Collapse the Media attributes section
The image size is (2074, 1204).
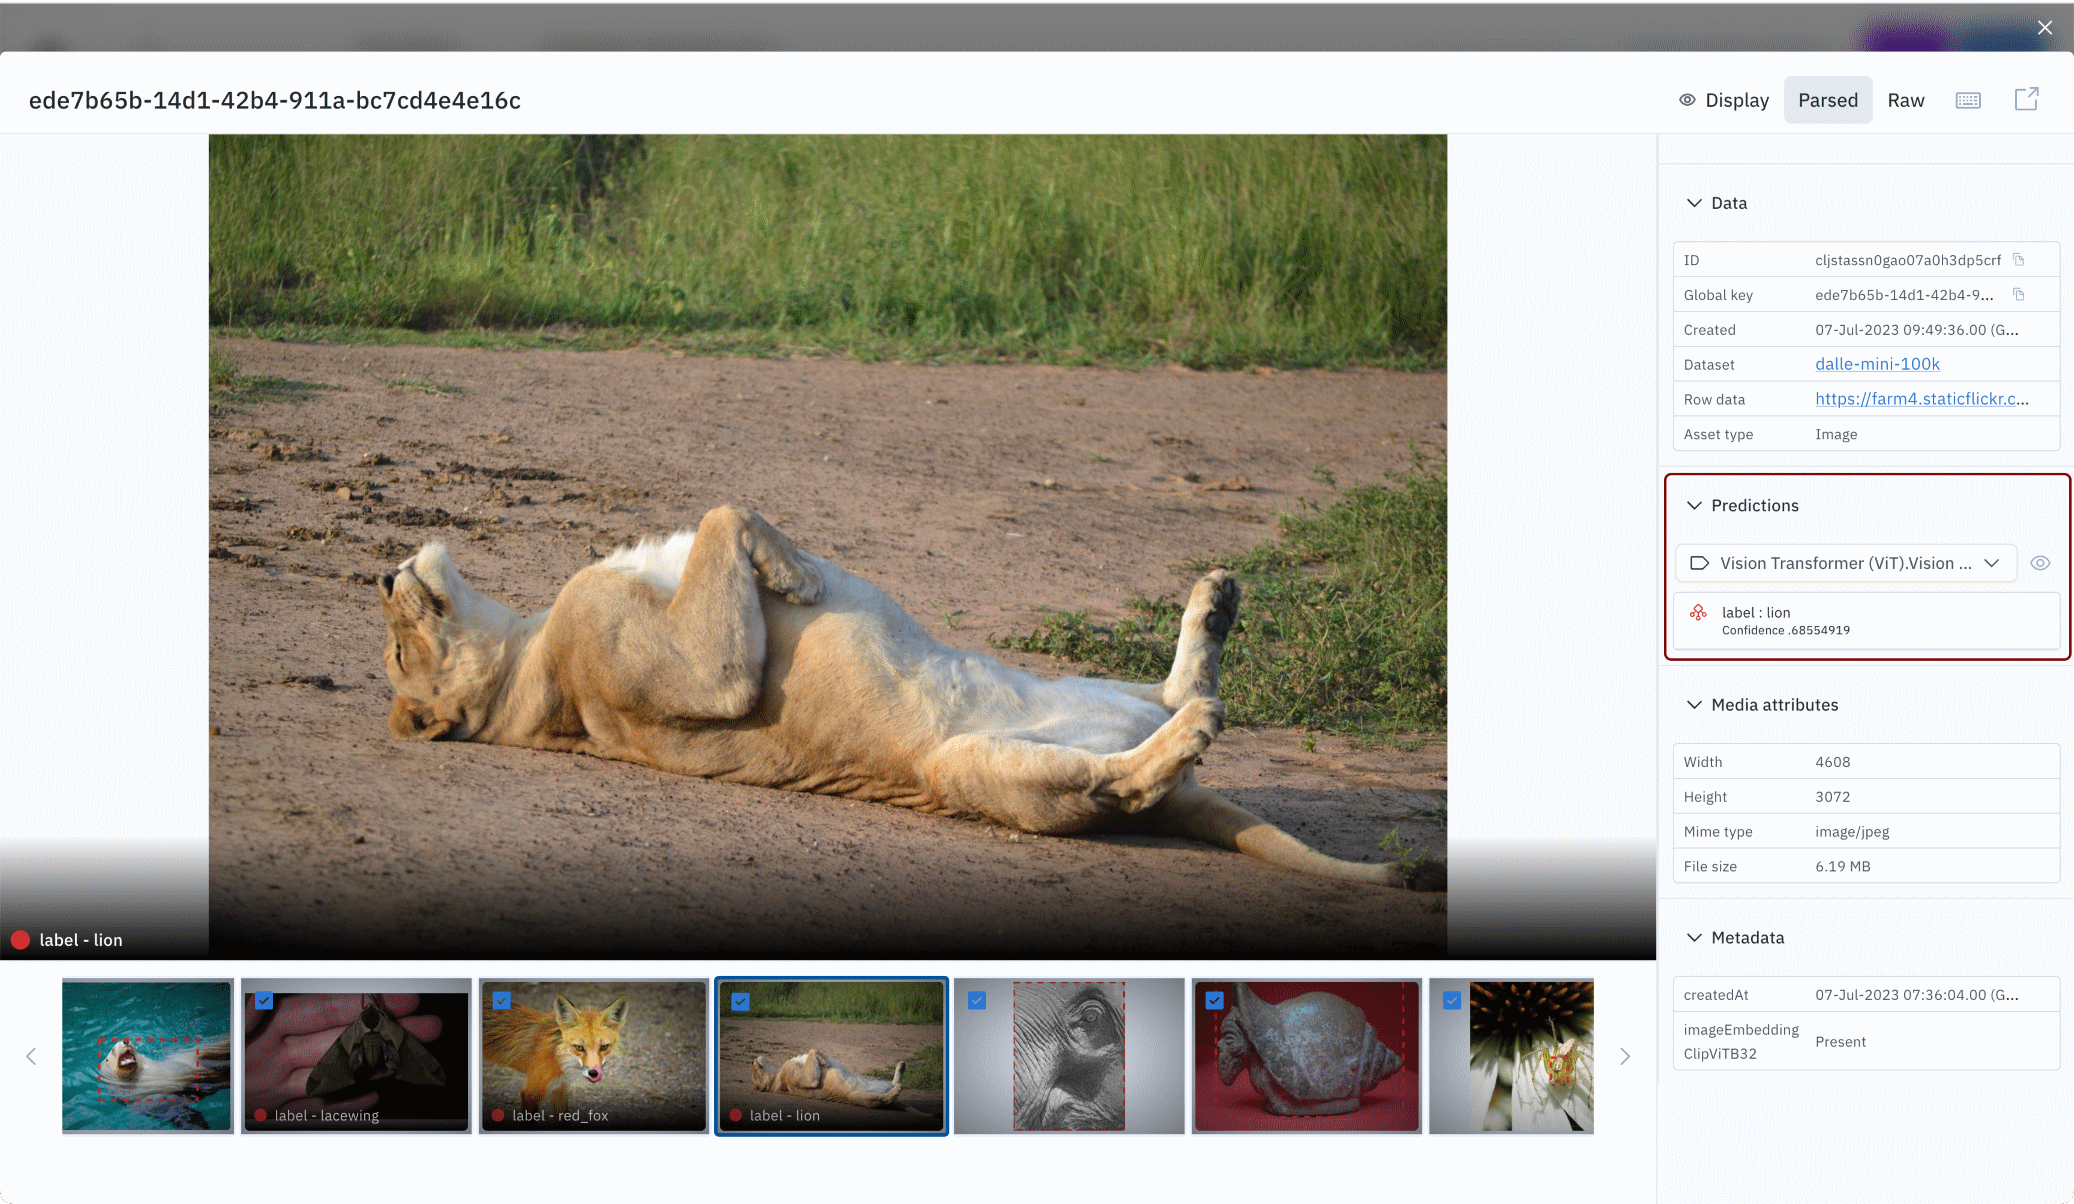point(1694,705)
